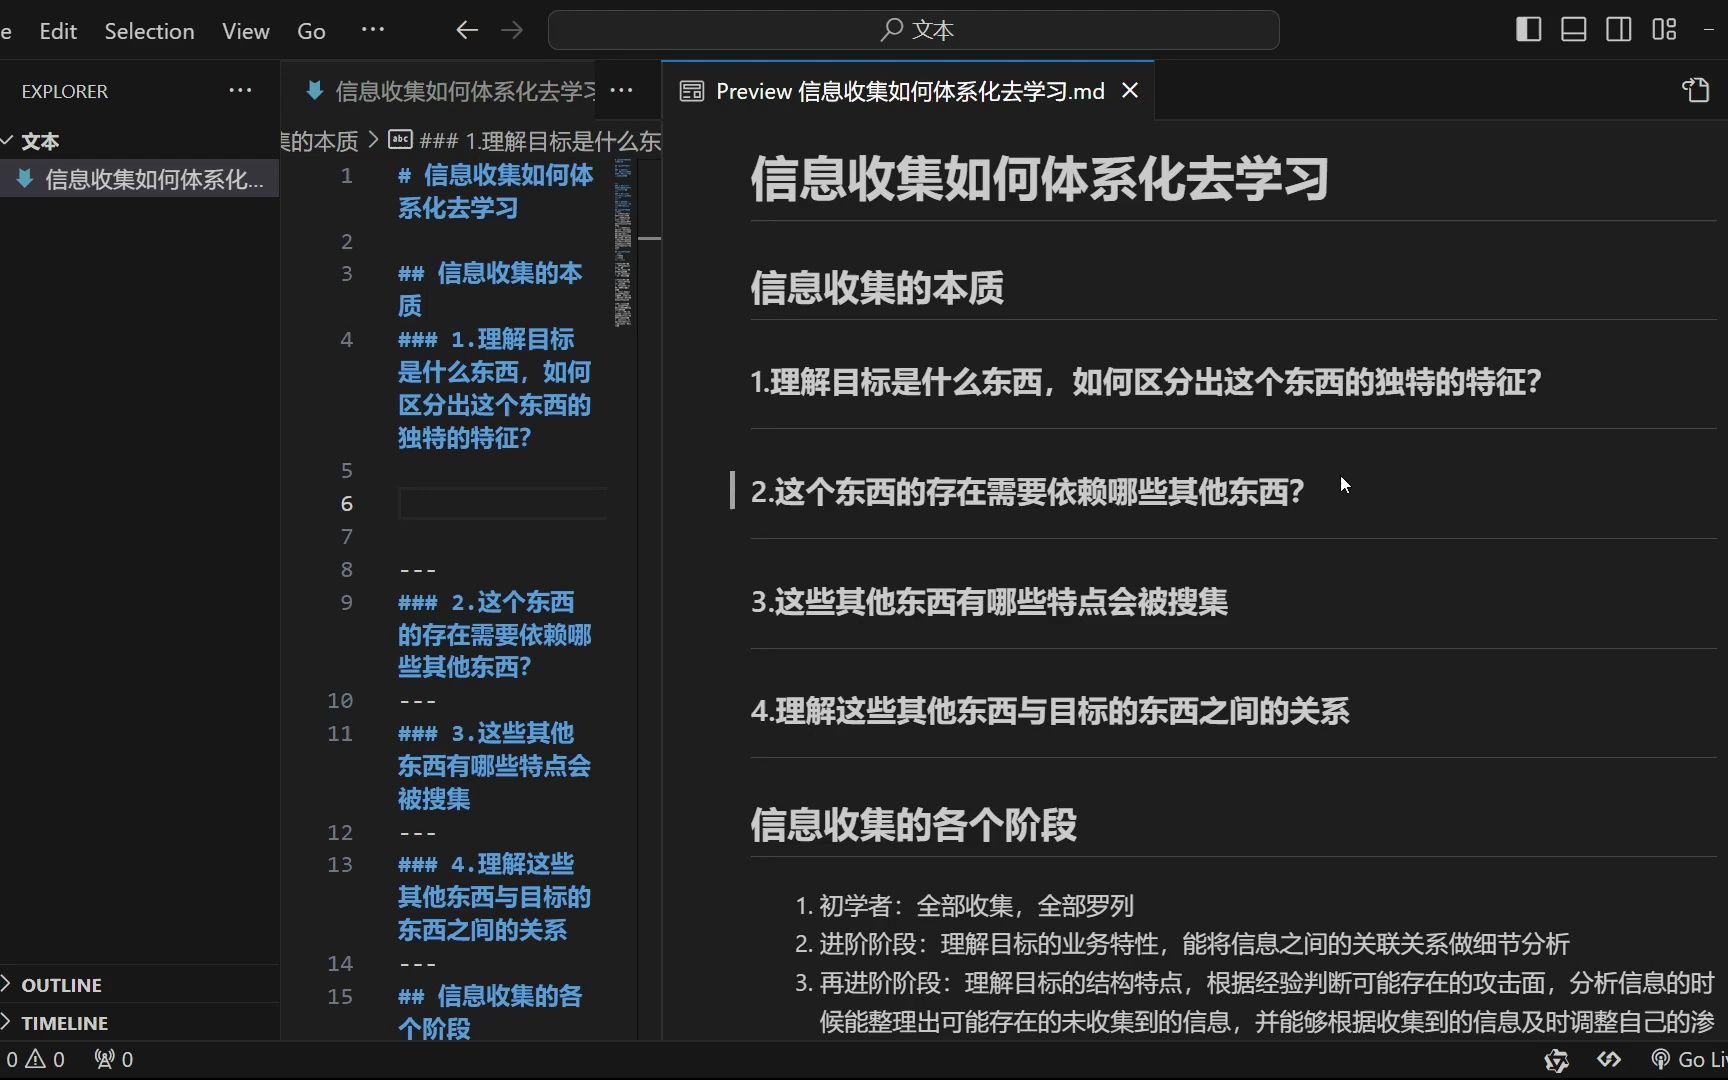The image size is (1728, 1080).
Task: Click preview title 信息收集如何体系化去学习
Action: [1040, 179]
